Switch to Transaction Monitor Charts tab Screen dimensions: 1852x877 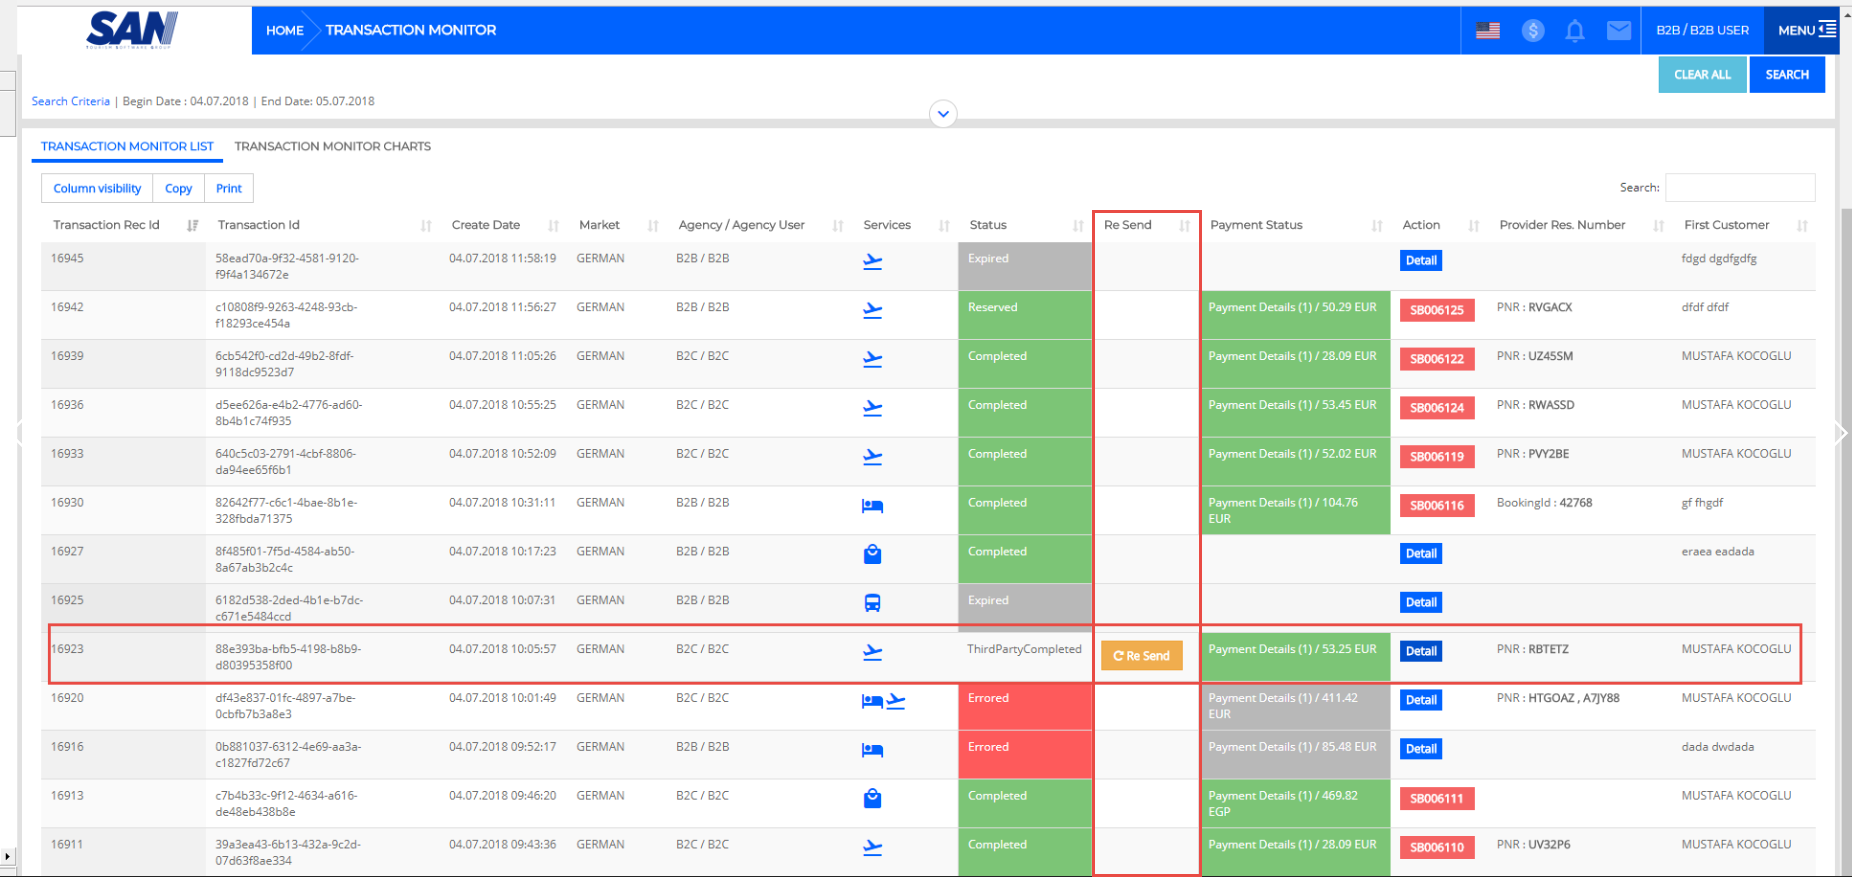click(332, 146)
